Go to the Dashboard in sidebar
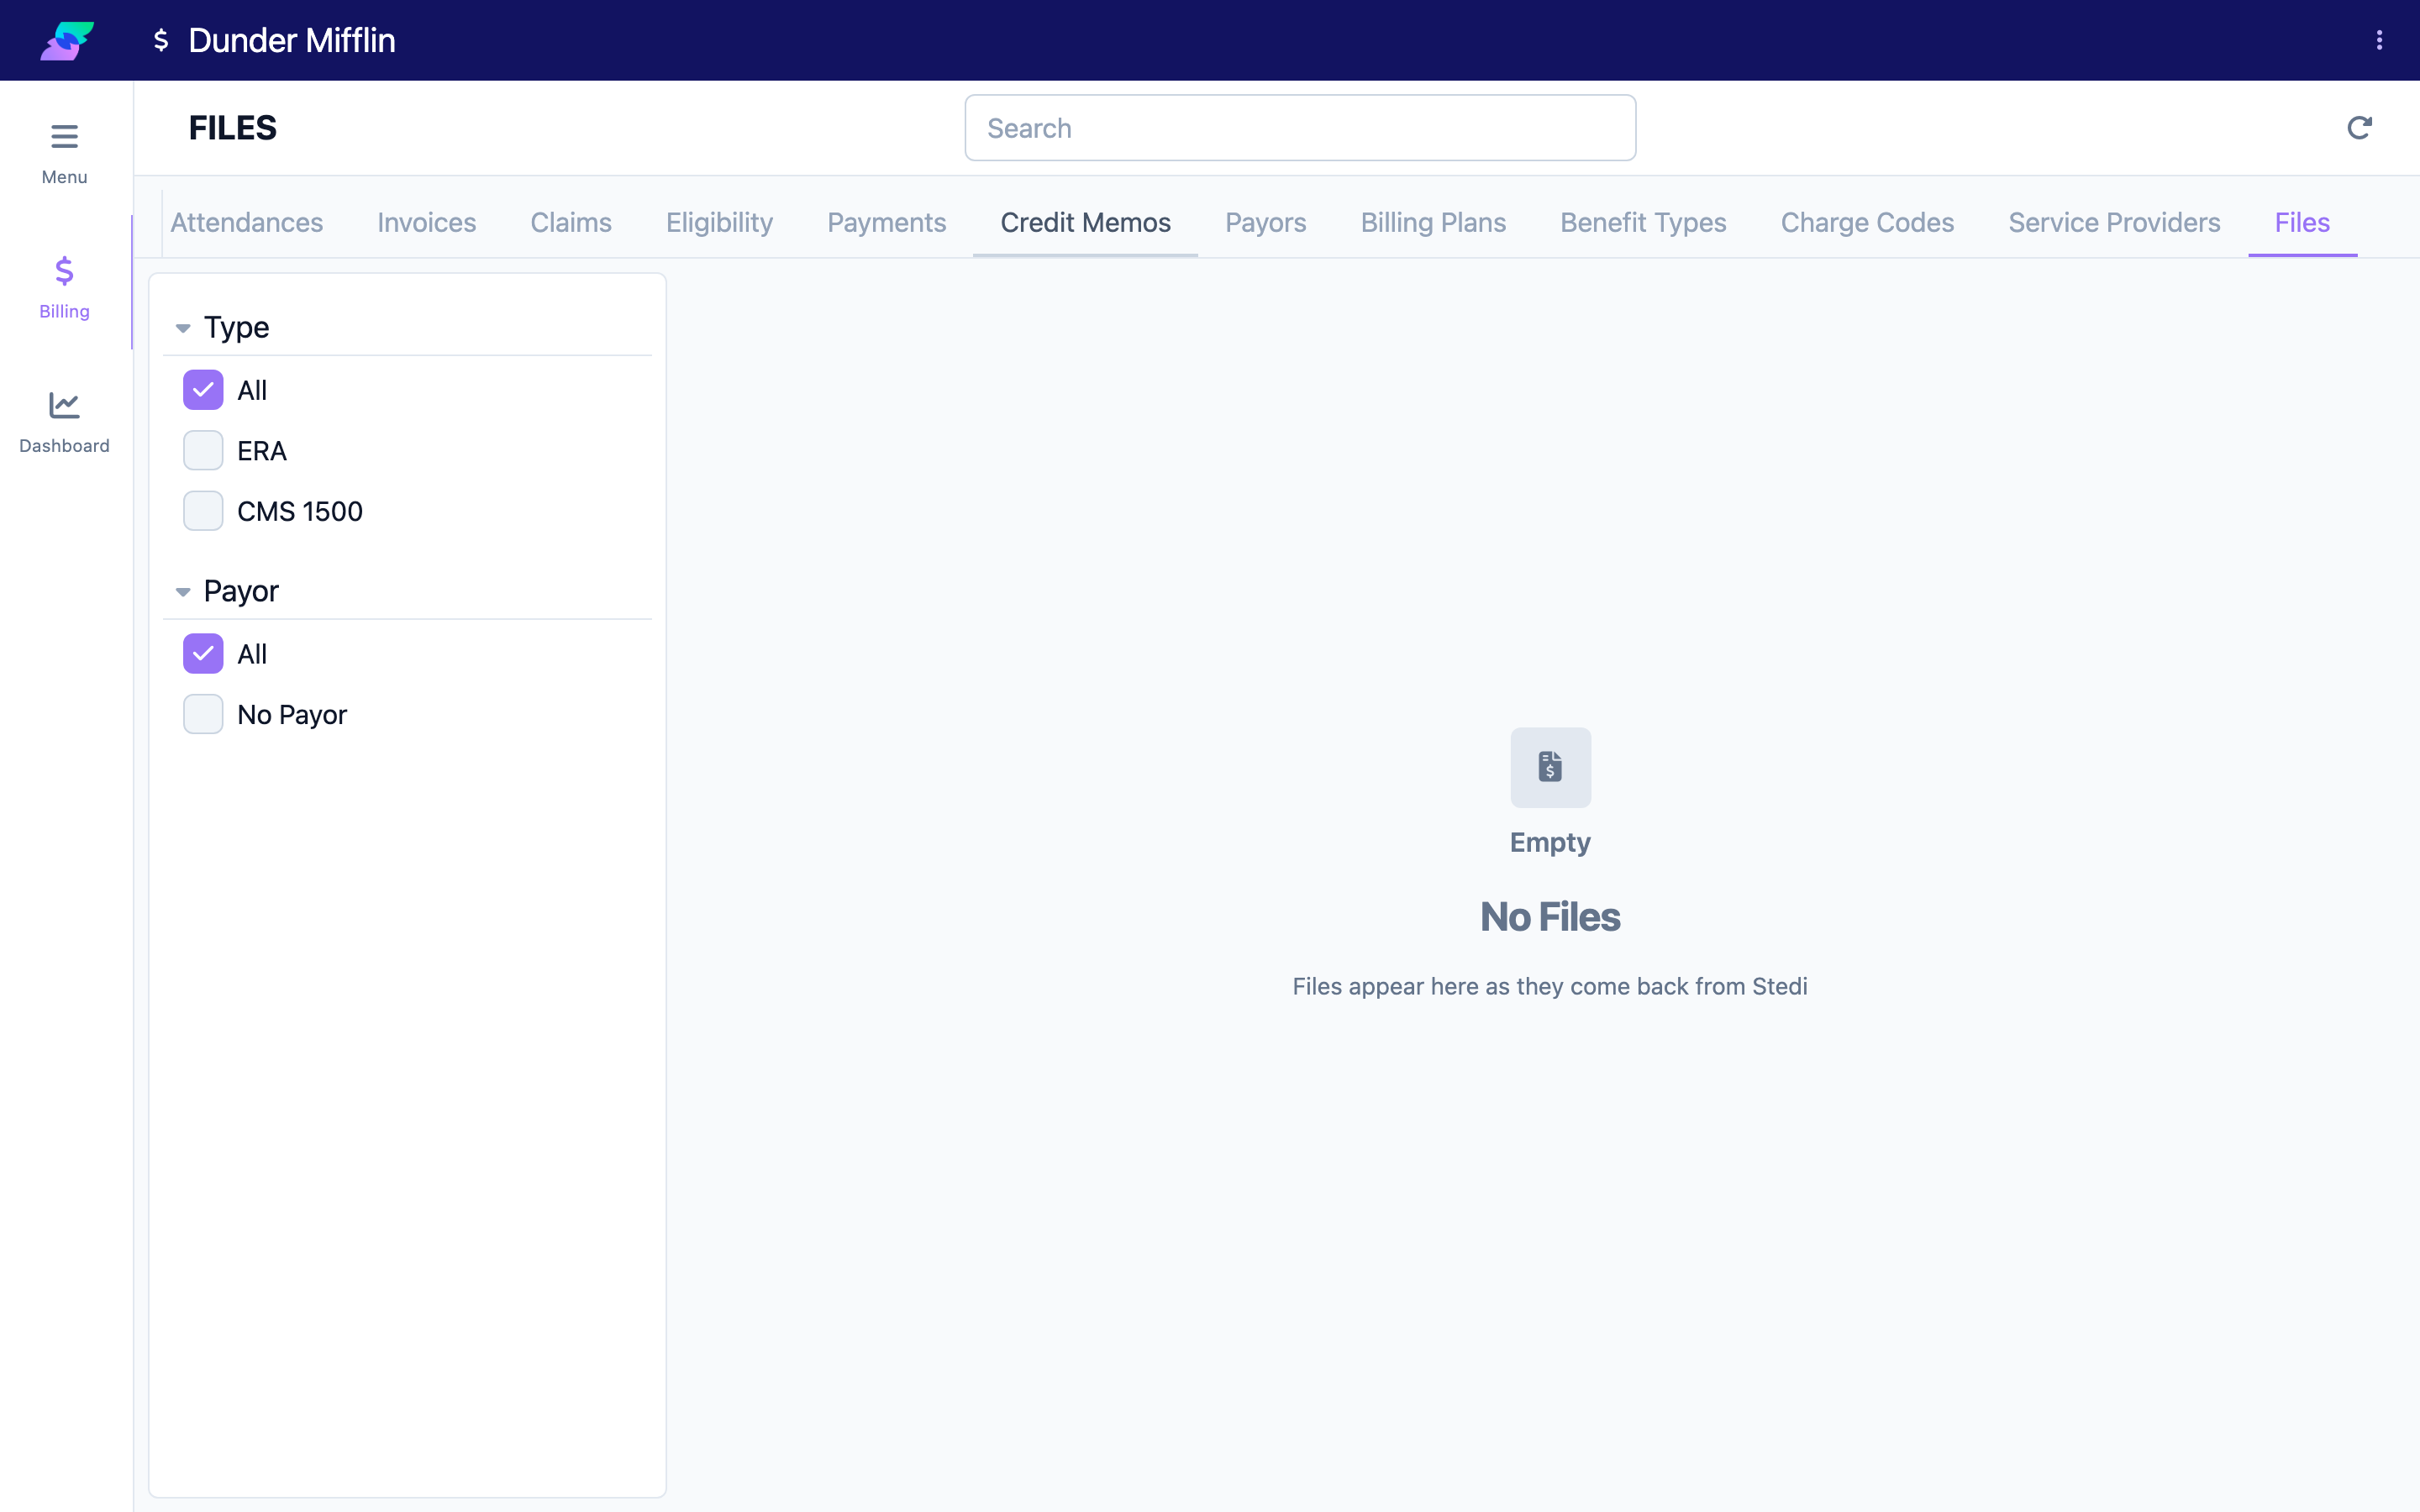 (65, 422)
